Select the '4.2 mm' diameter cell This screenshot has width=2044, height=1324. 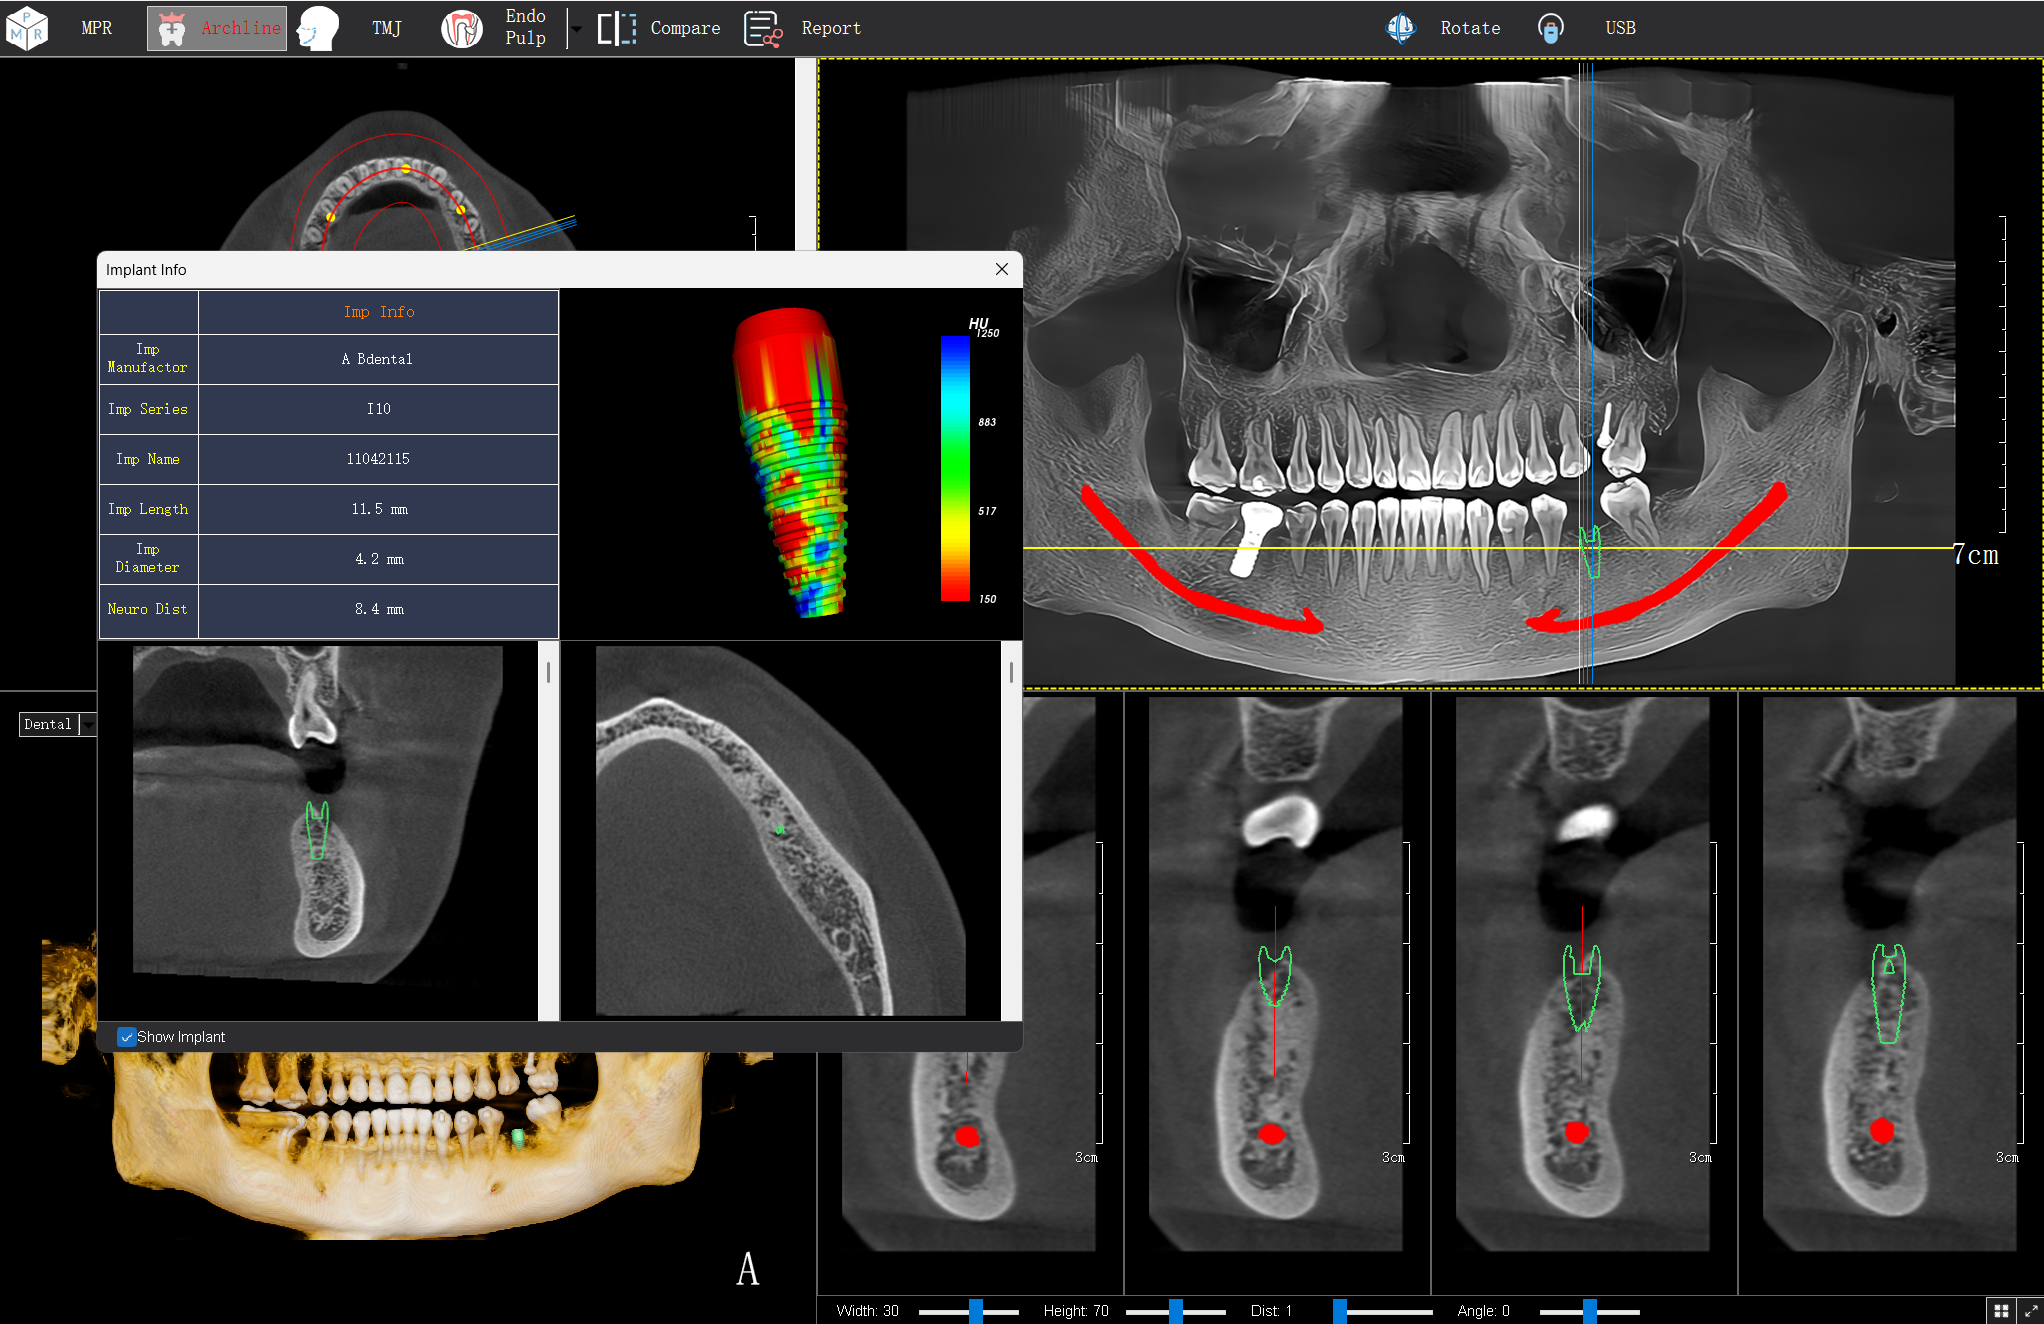coord(378,559)
